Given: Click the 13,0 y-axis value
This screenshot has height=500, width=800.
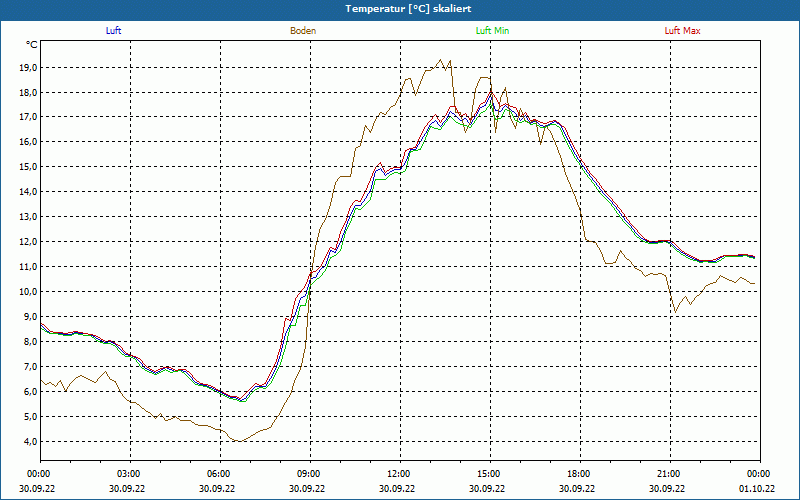Looking at the screenshot, I should (x=29, y=217).
